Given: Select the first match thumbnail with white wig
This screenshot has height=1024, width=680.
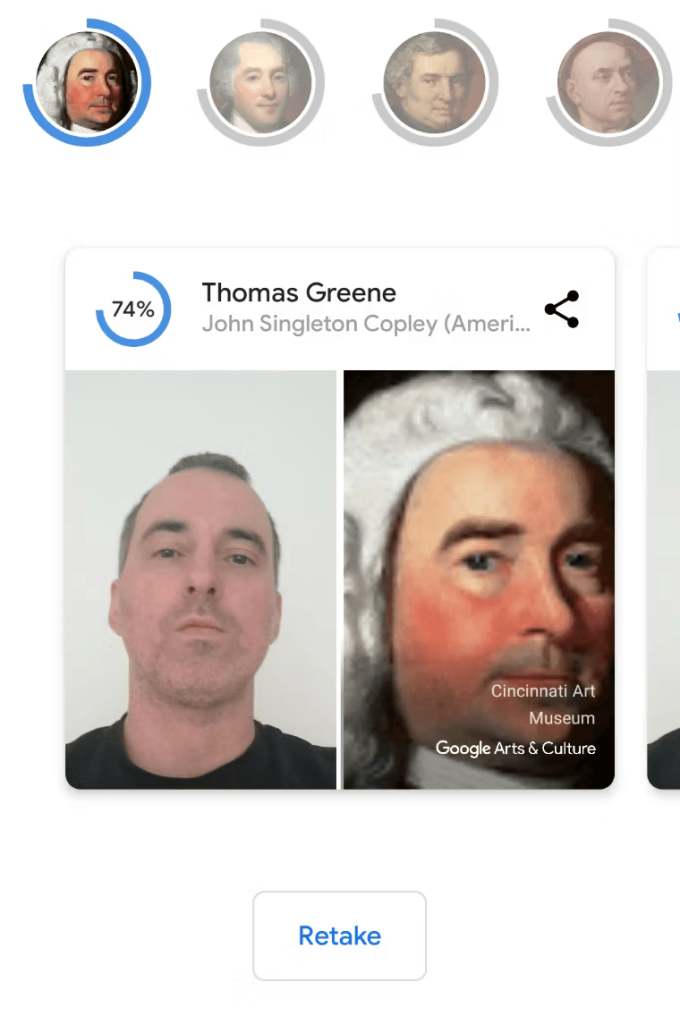Looking at the screenshot, I should click(87, 82).
